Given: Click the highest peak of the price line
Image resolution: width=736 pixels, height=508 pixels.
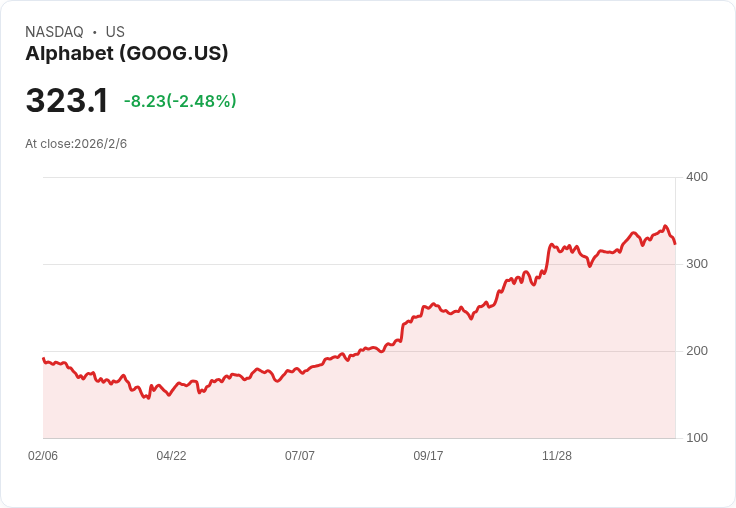Looking at the screenshot, I should click(665, 226).
